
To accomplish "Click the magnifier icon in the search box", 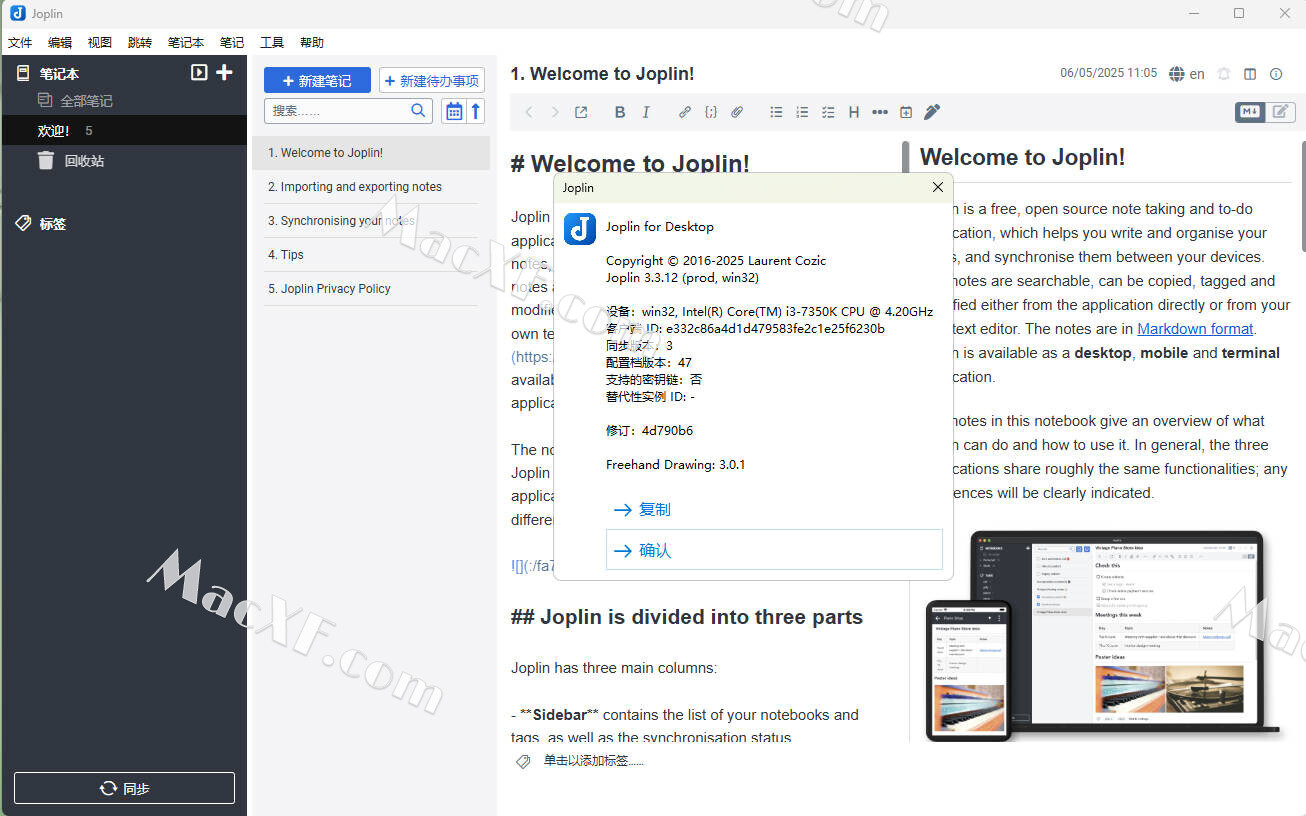I will pyautogui.click(x=420, y=110).
